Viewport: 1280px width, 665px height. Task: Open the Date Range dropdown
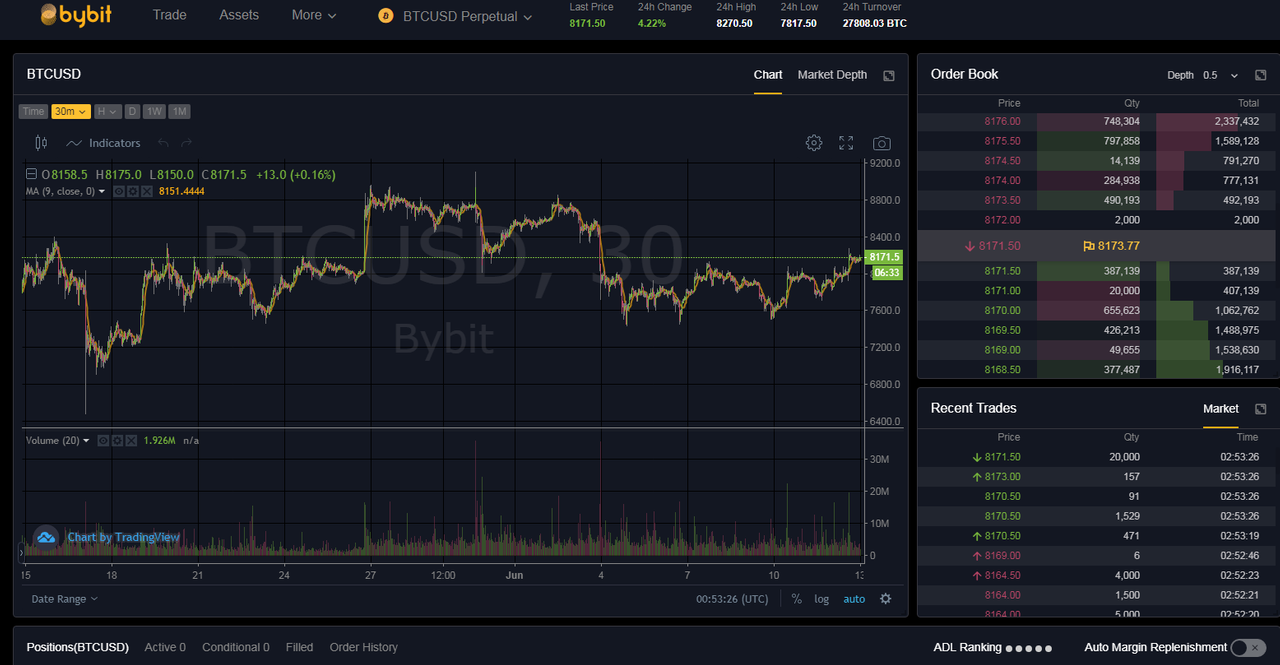pos(64,599)
